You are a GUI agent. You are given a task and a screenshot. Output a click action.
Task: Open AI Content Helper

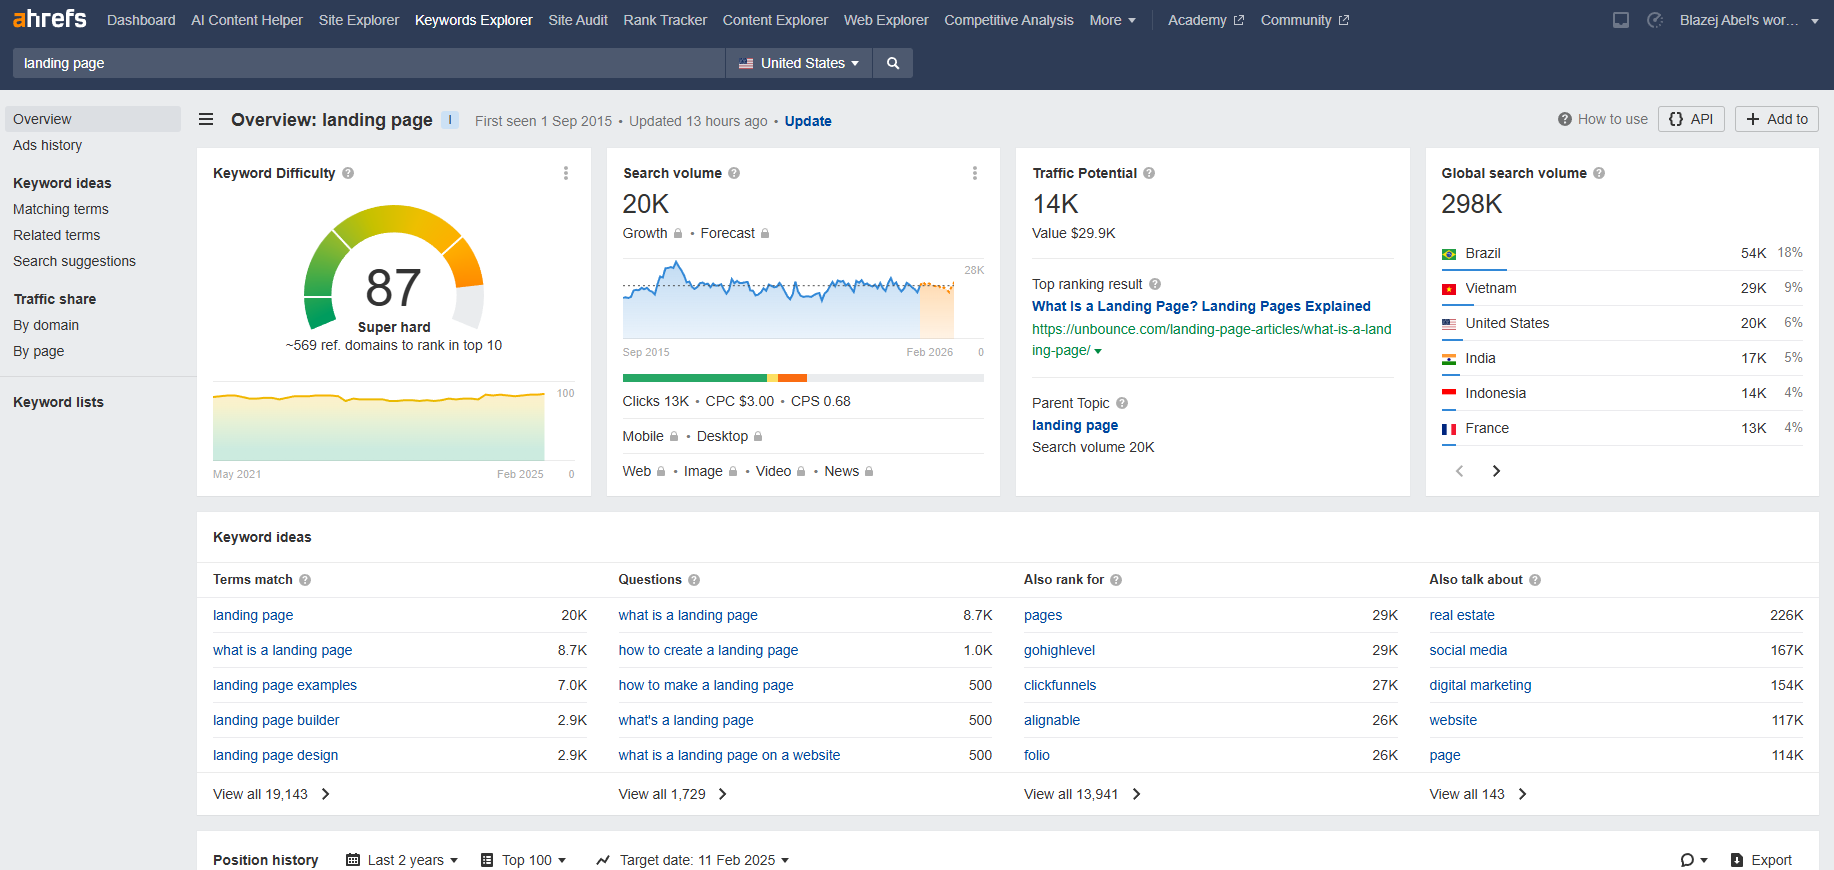point(247,20)
